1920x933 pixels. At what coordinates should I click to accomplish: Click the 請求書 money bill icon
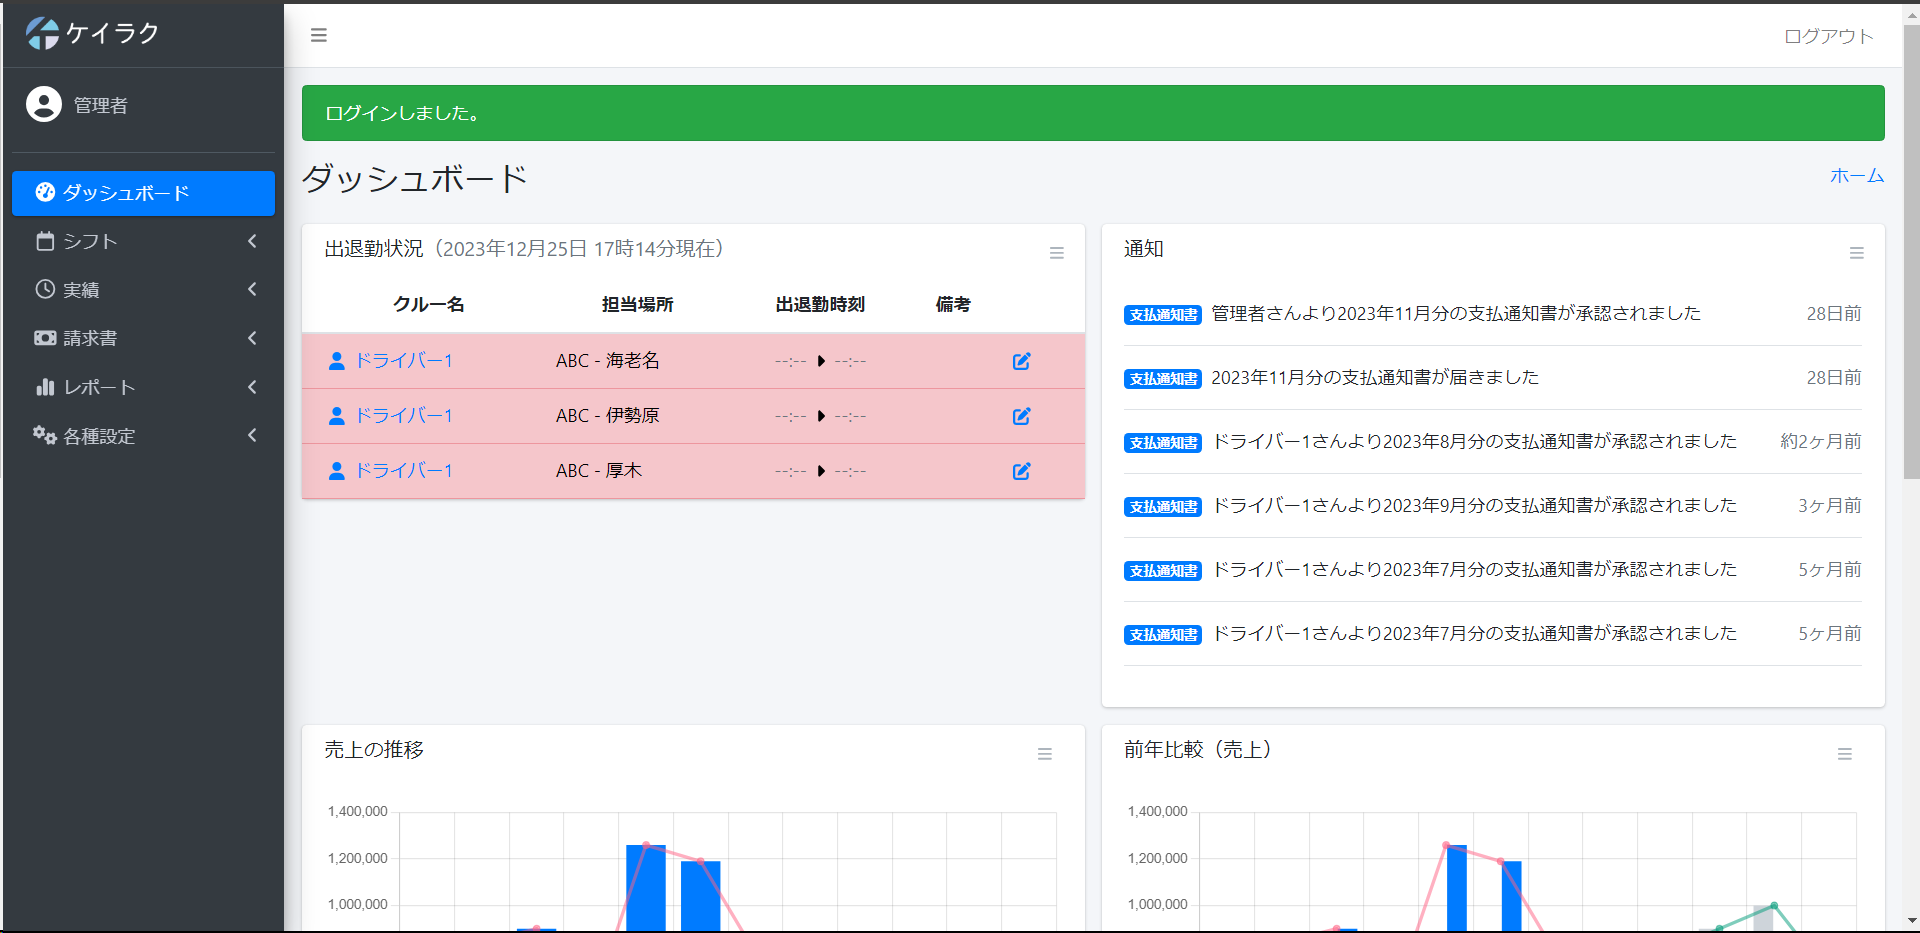[45, 338]
